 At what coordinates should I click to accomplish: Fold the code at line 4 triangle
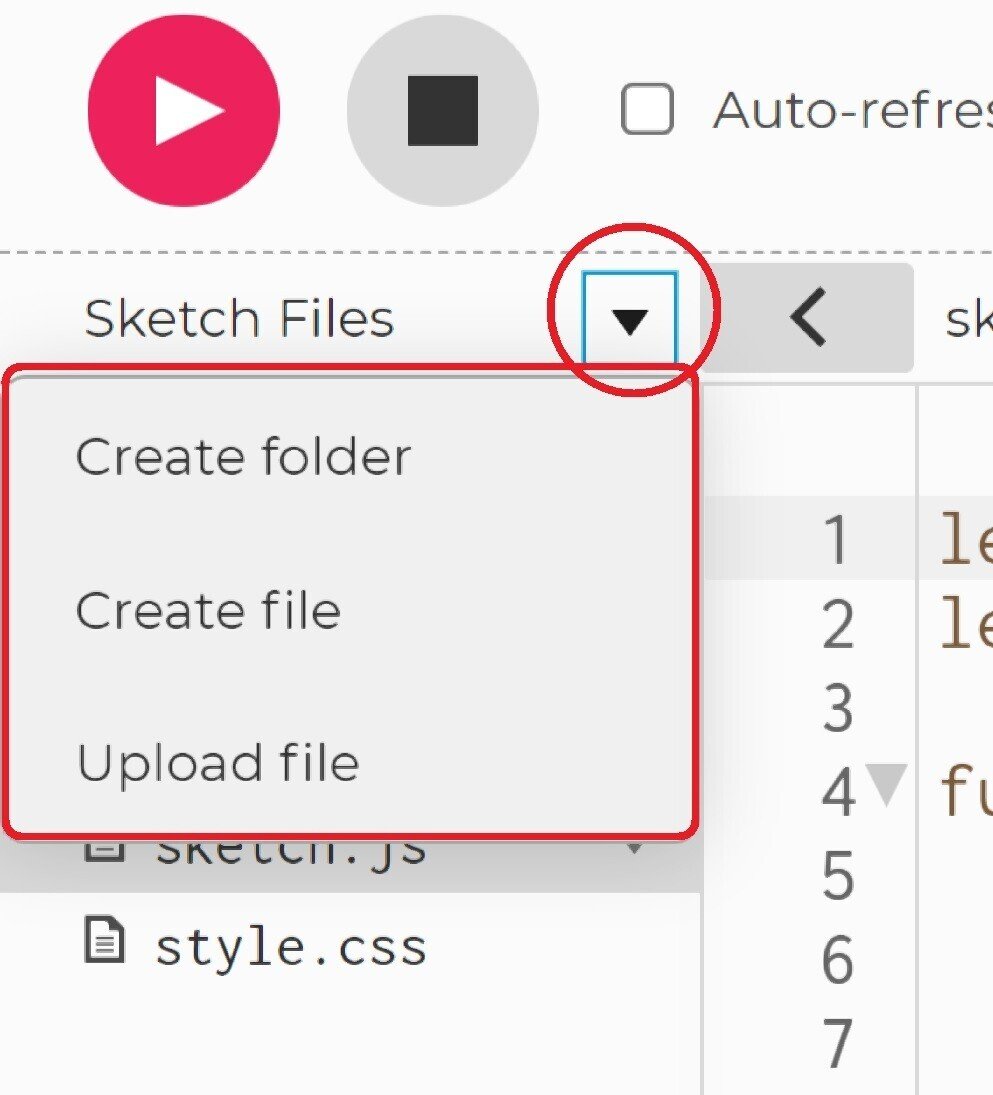point(886,785)
